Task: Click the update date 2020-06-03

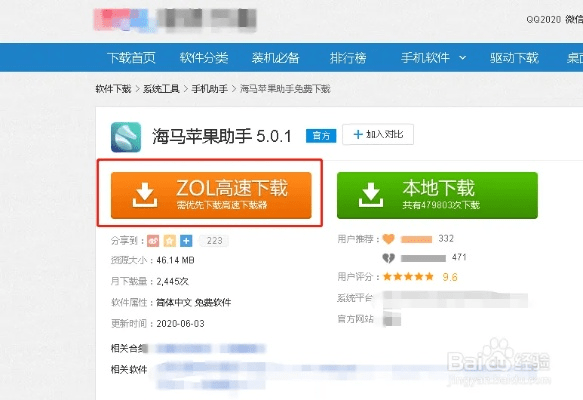Action: 180,324
